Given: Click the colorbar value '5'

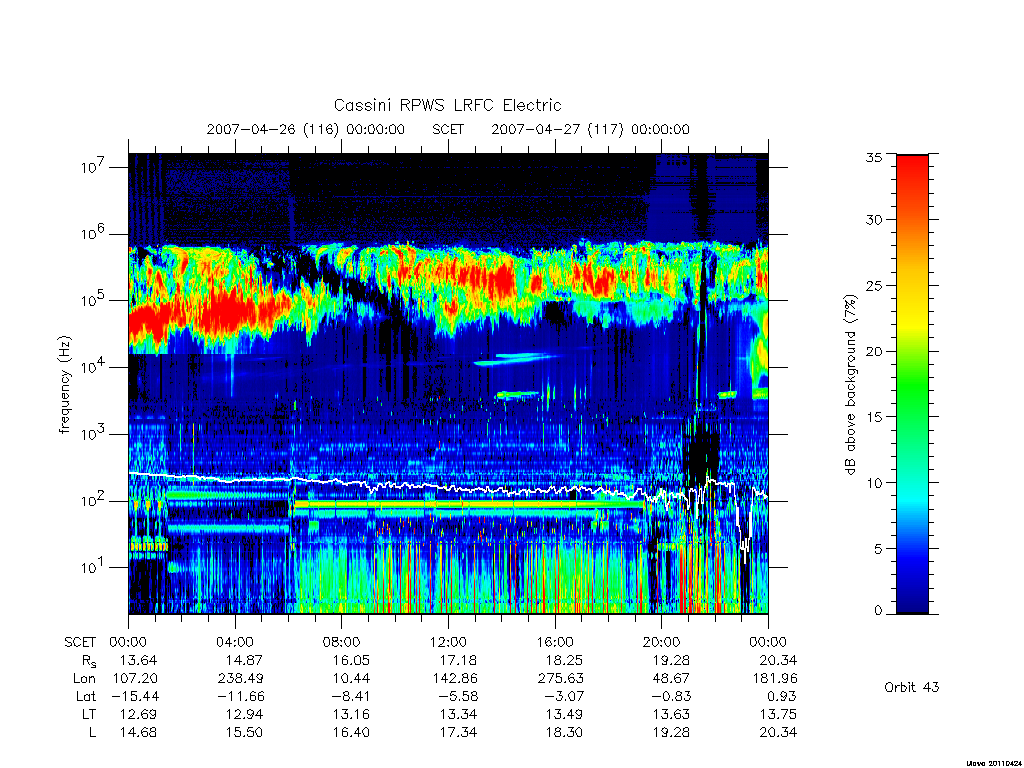Looking at the screenshot, I should coord(878,549).
